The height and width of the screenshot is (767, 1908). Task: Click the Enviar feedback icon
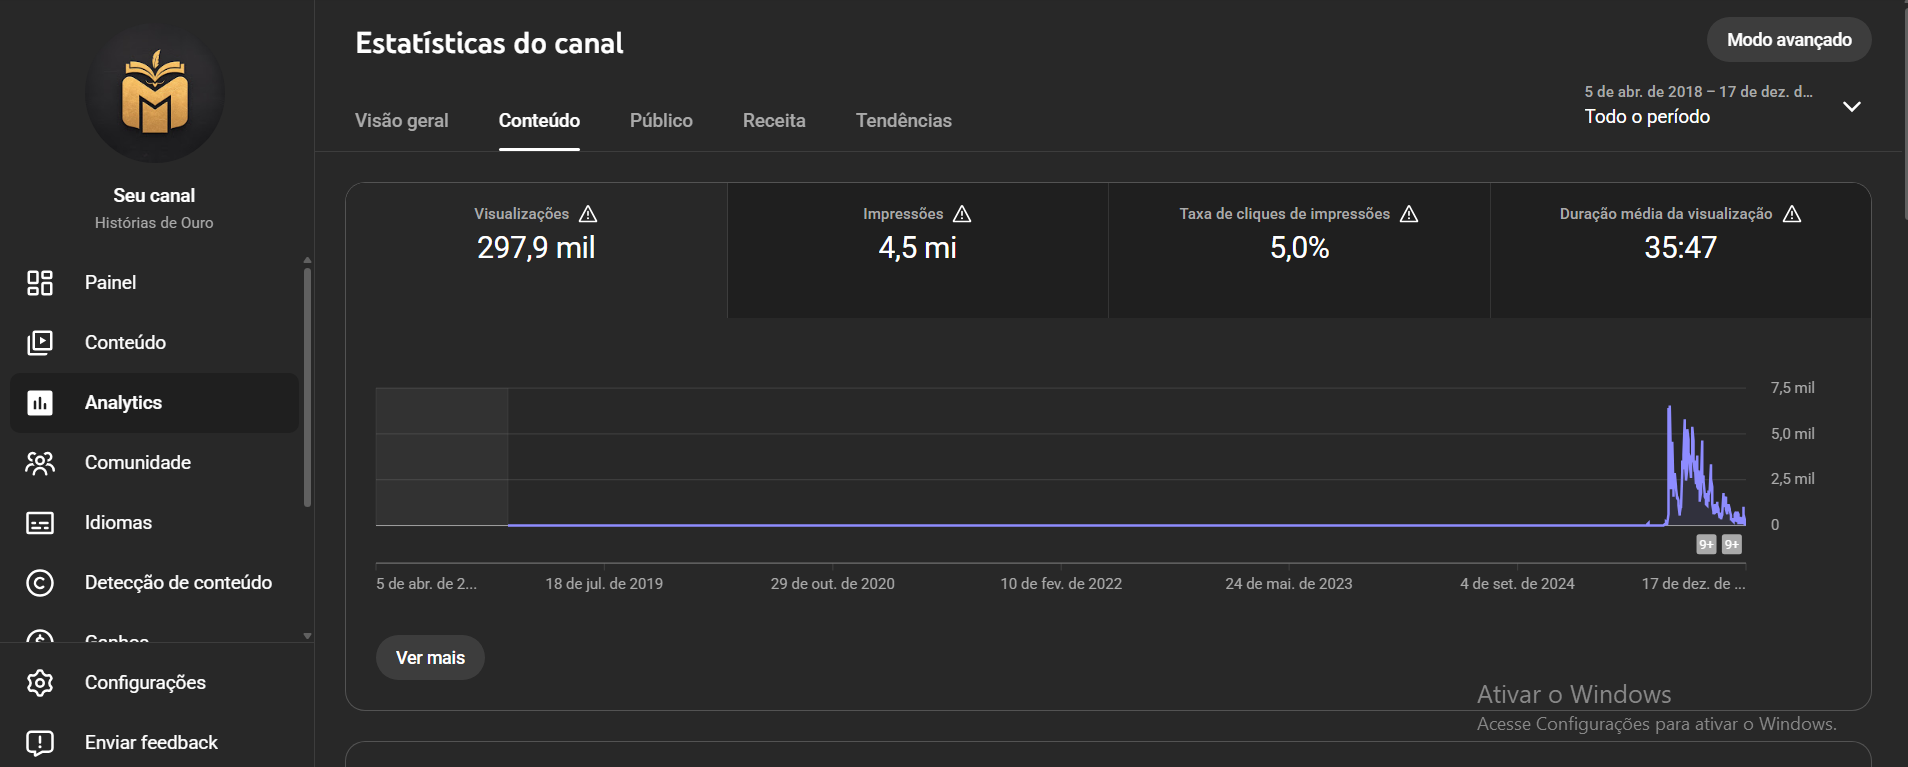(x=40, y=743)
